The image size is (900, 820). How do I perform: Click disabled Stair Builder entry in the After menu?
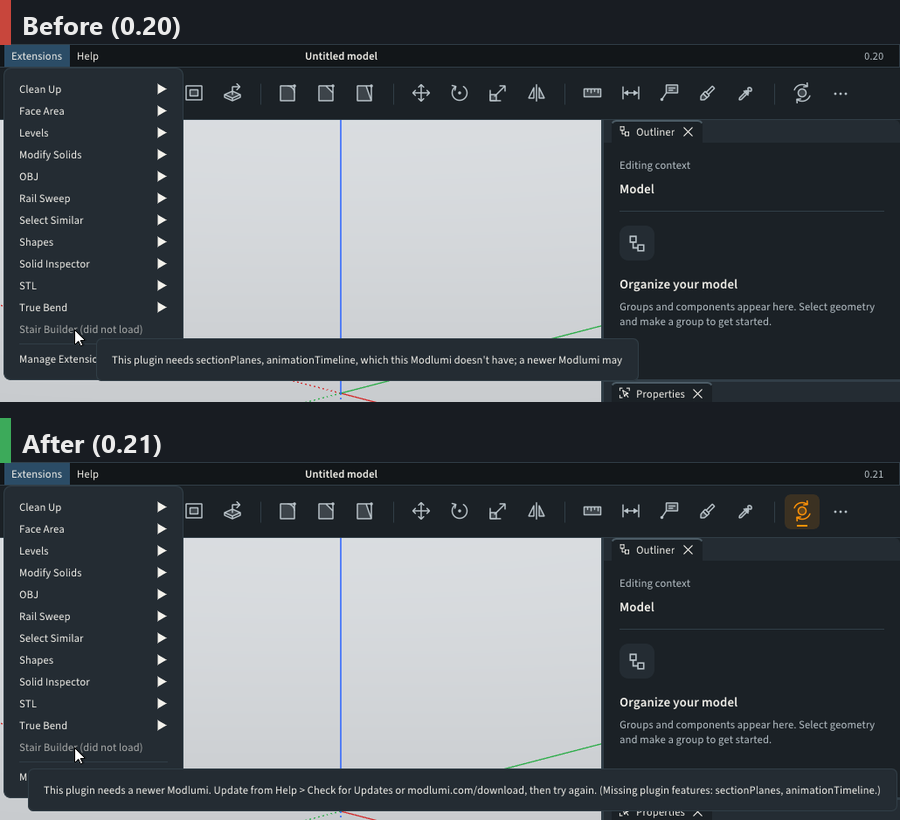tap(92, 747)
